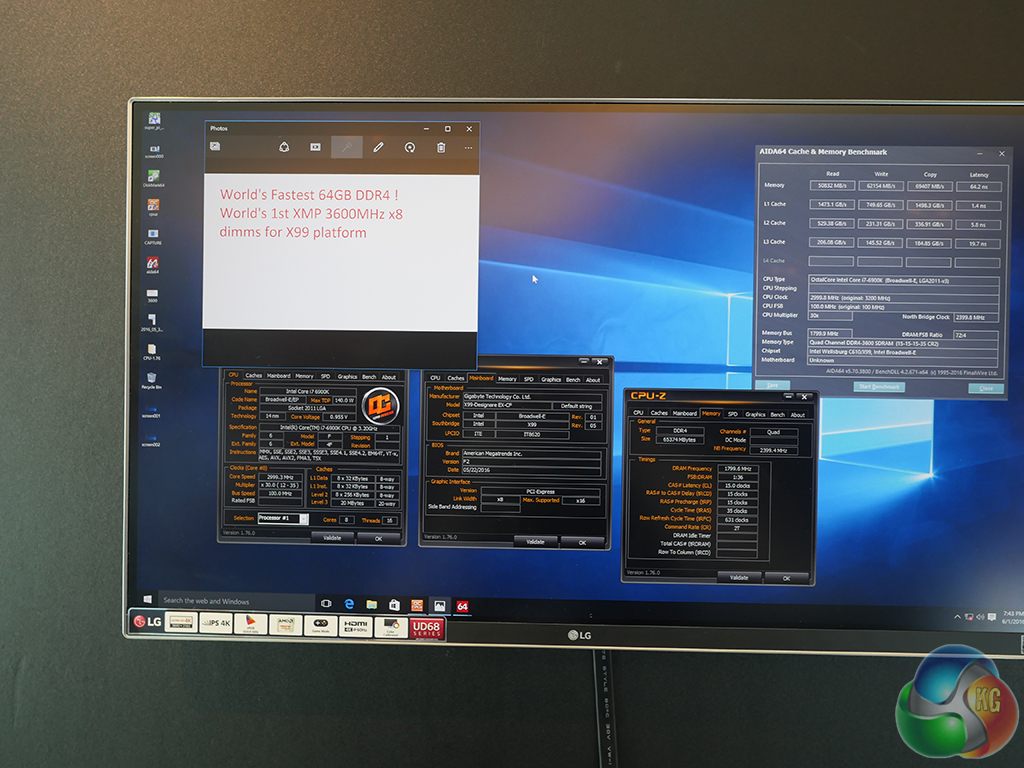The width and height of the screenshot is (1024, 768).
Task: Click Validate in the CPU-Z Memory window
Action: click(x=739, y=577)
